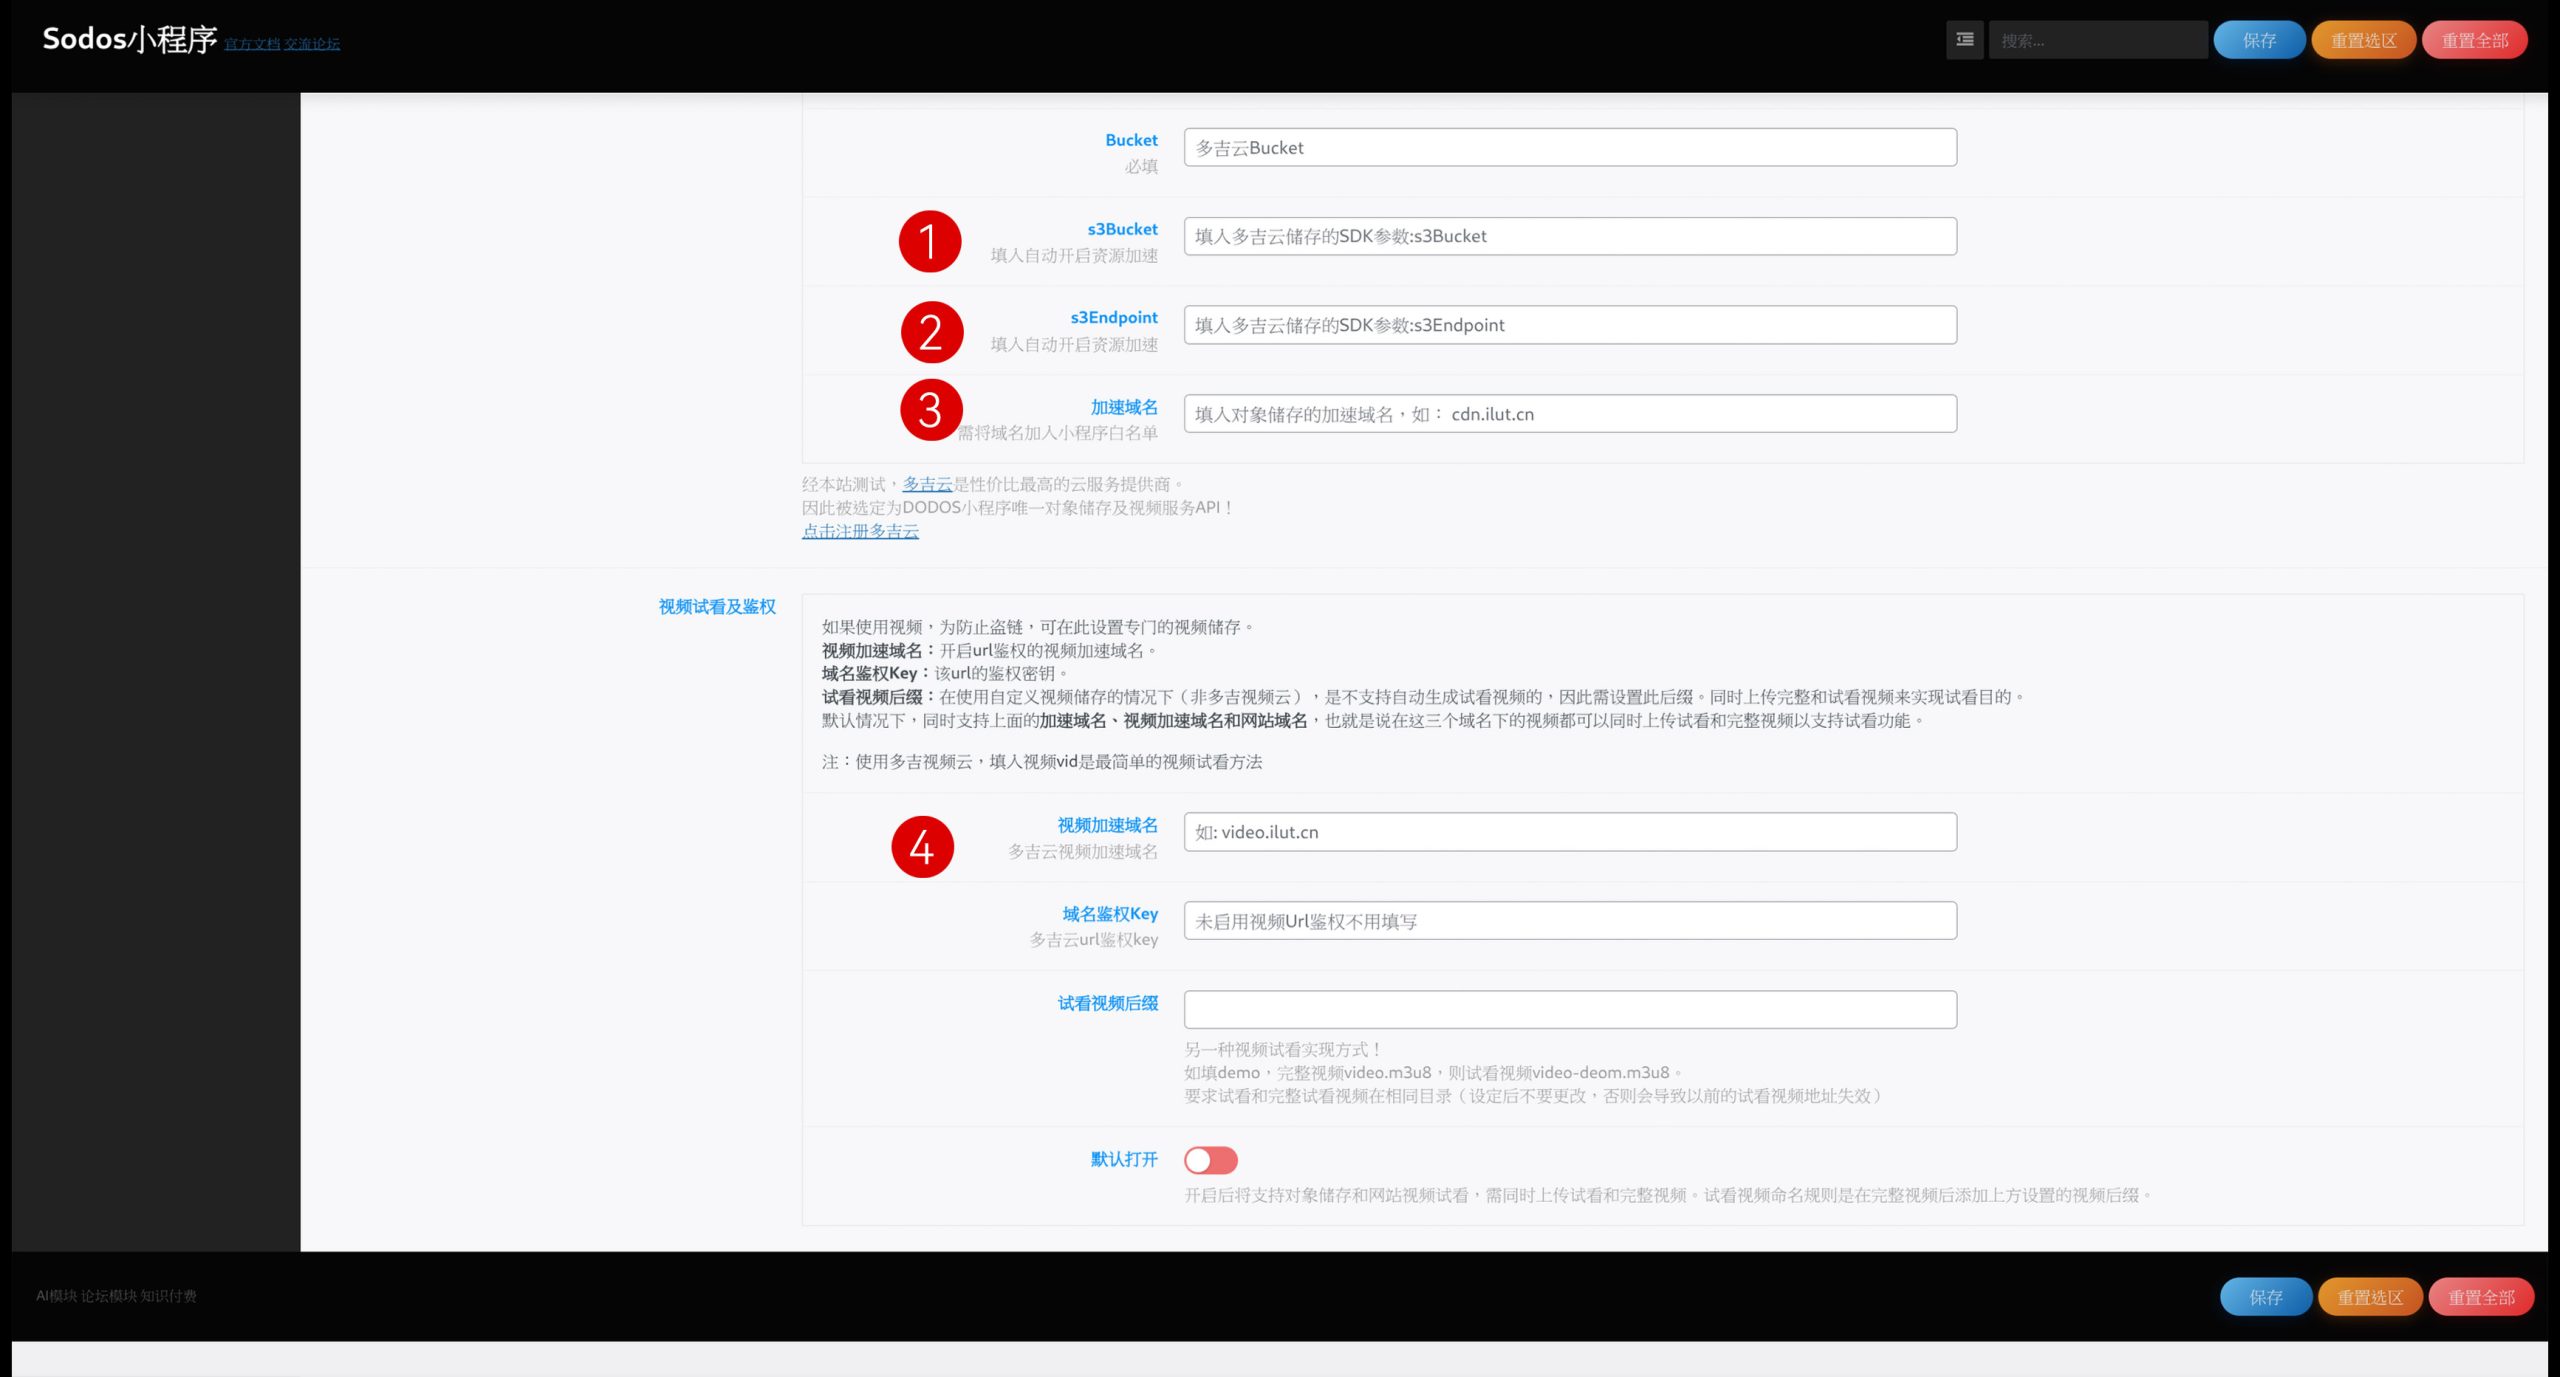Enable the 默认打开 toggle switch
The image size is (2560, 1377).
(x=1210, y=1160)
